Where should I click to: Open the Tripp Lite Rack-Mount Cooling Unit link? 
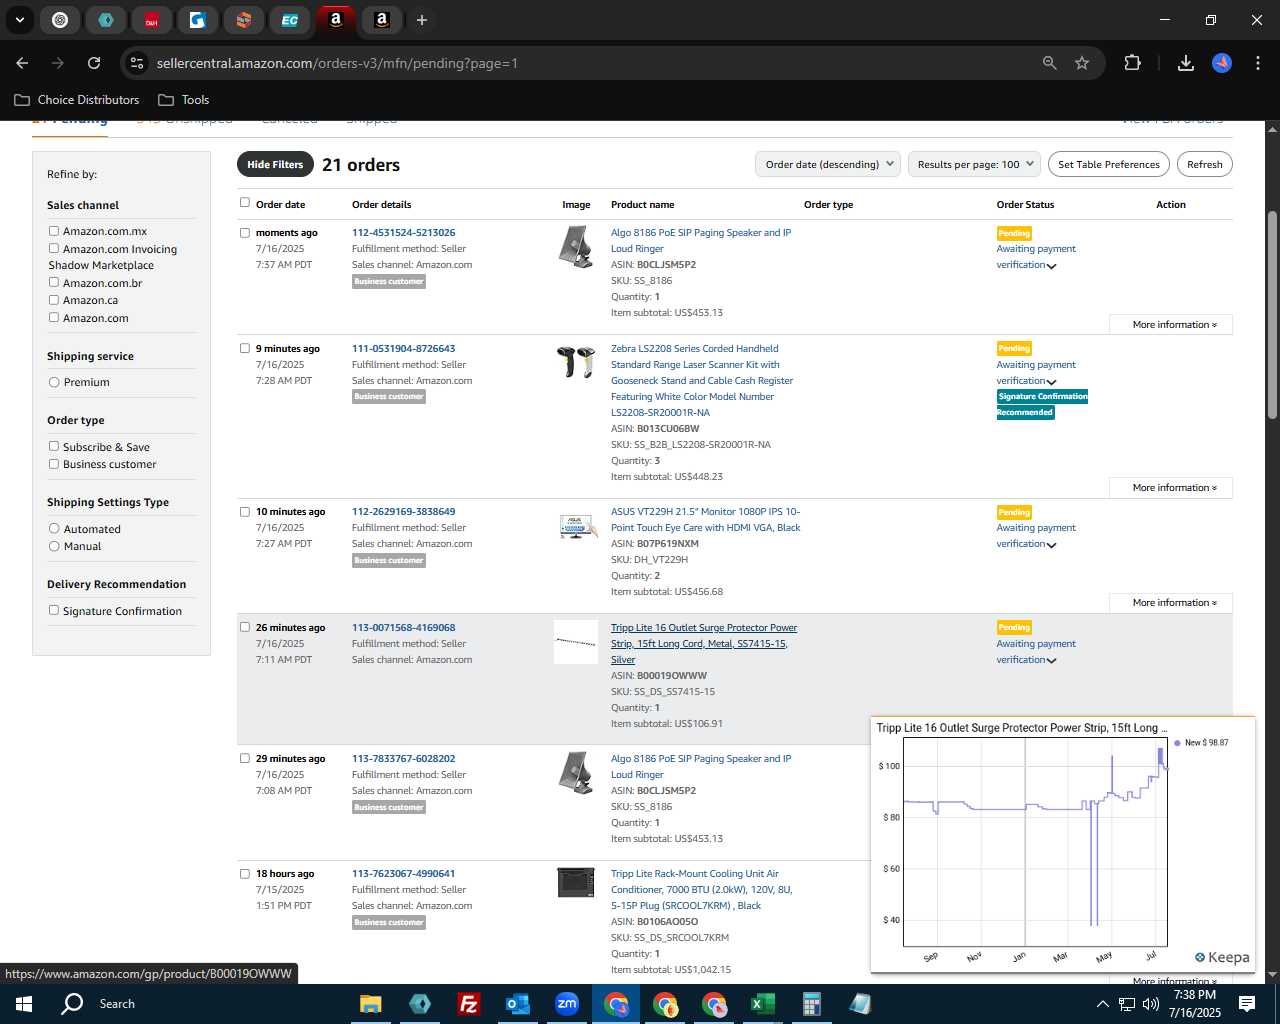coord(702,890)
